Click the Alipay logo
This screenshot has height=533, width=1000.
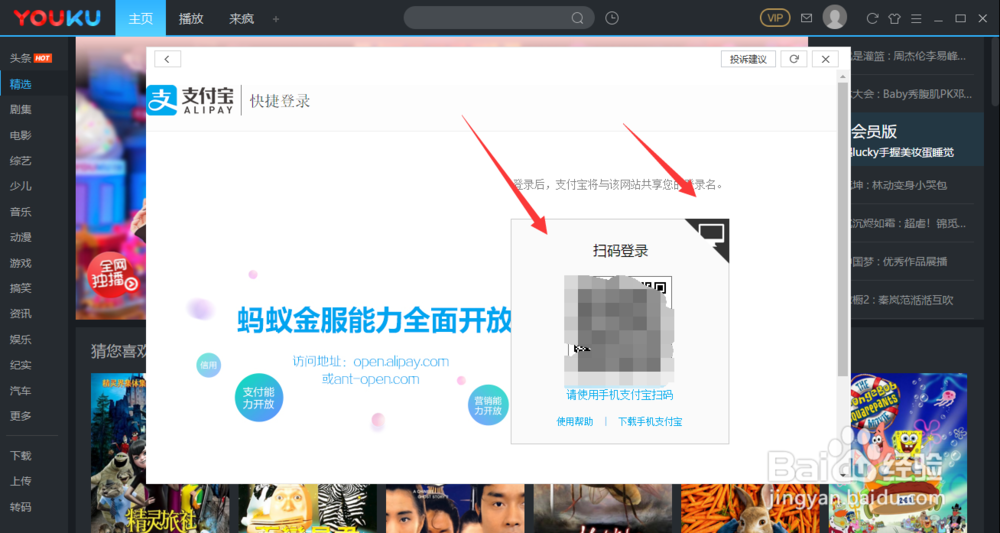tap(190, 100)
